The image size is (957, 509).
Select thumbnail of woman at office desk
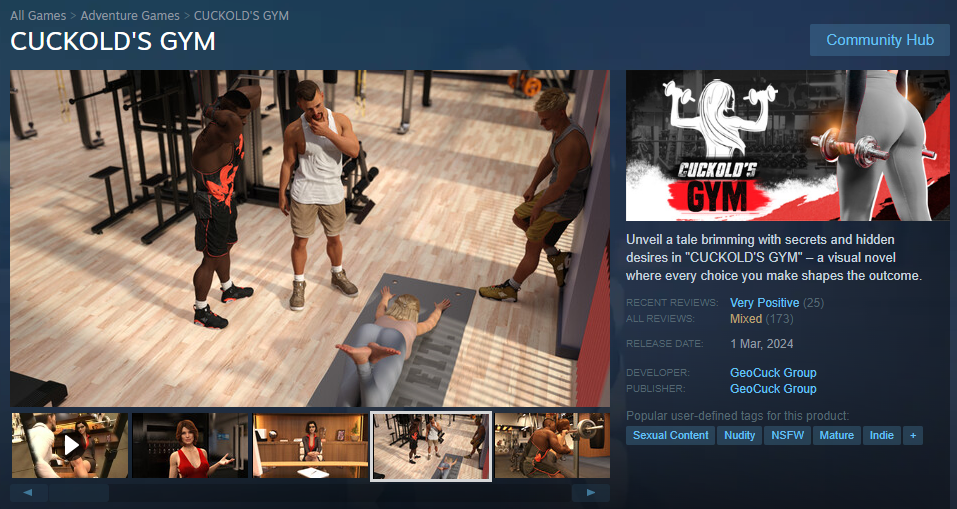(x=311, y=446)
